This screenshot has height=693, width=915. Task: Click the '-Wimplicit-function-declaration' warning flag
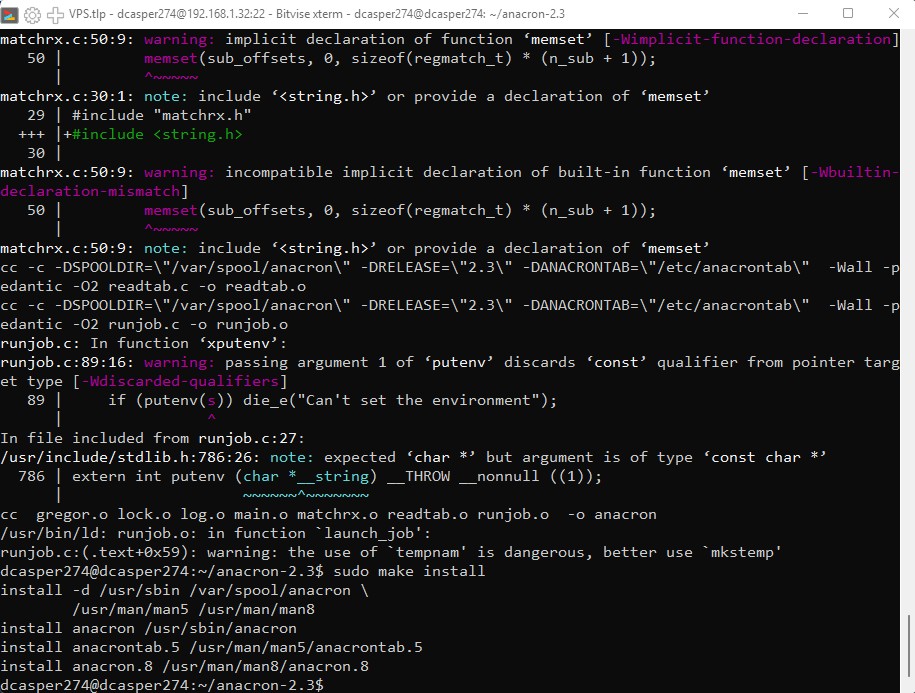(754, 39)
